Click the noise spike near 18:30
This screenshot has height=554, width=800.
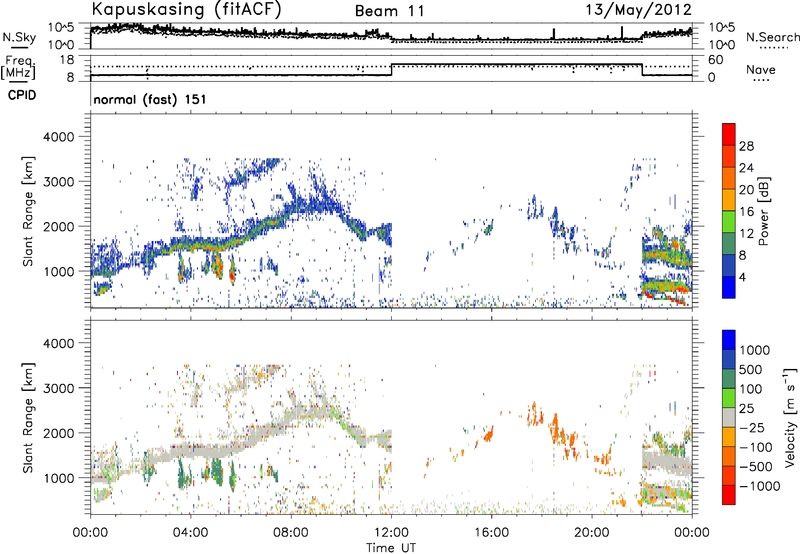(x=554, y=34)
